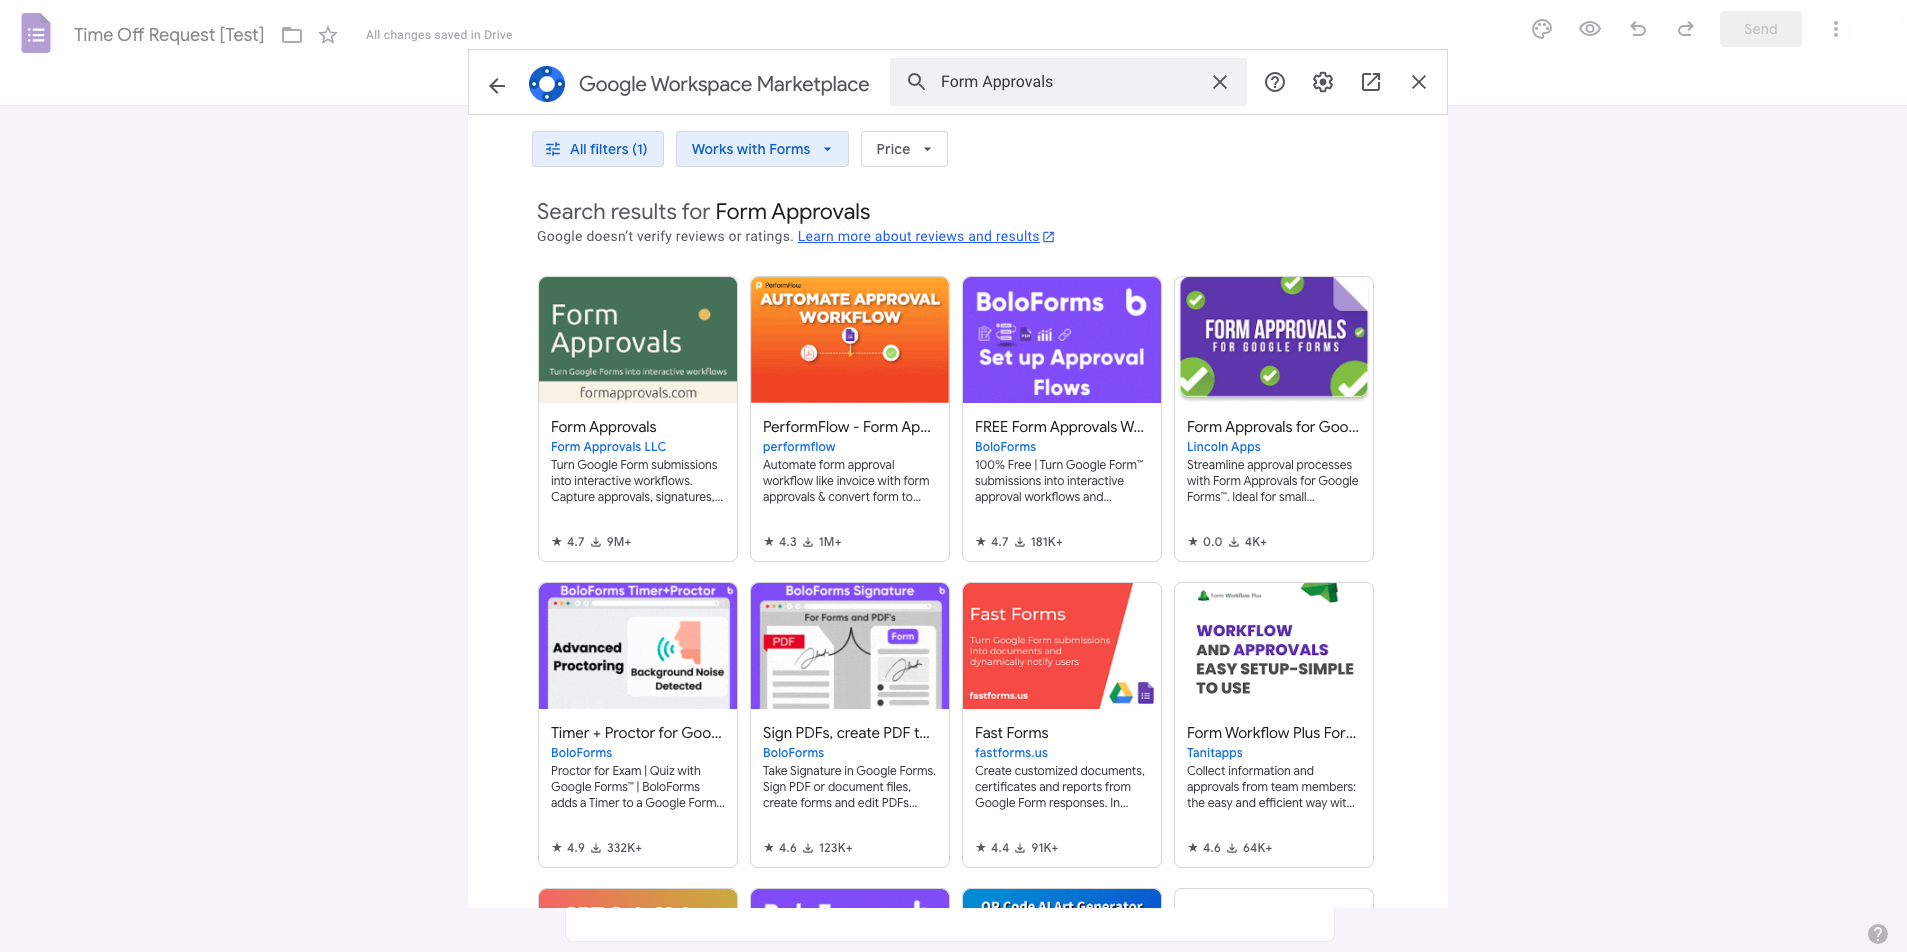Open Marketplace settings gear
Viewport: 1907px width, 952px height.
coord(1322,82)
